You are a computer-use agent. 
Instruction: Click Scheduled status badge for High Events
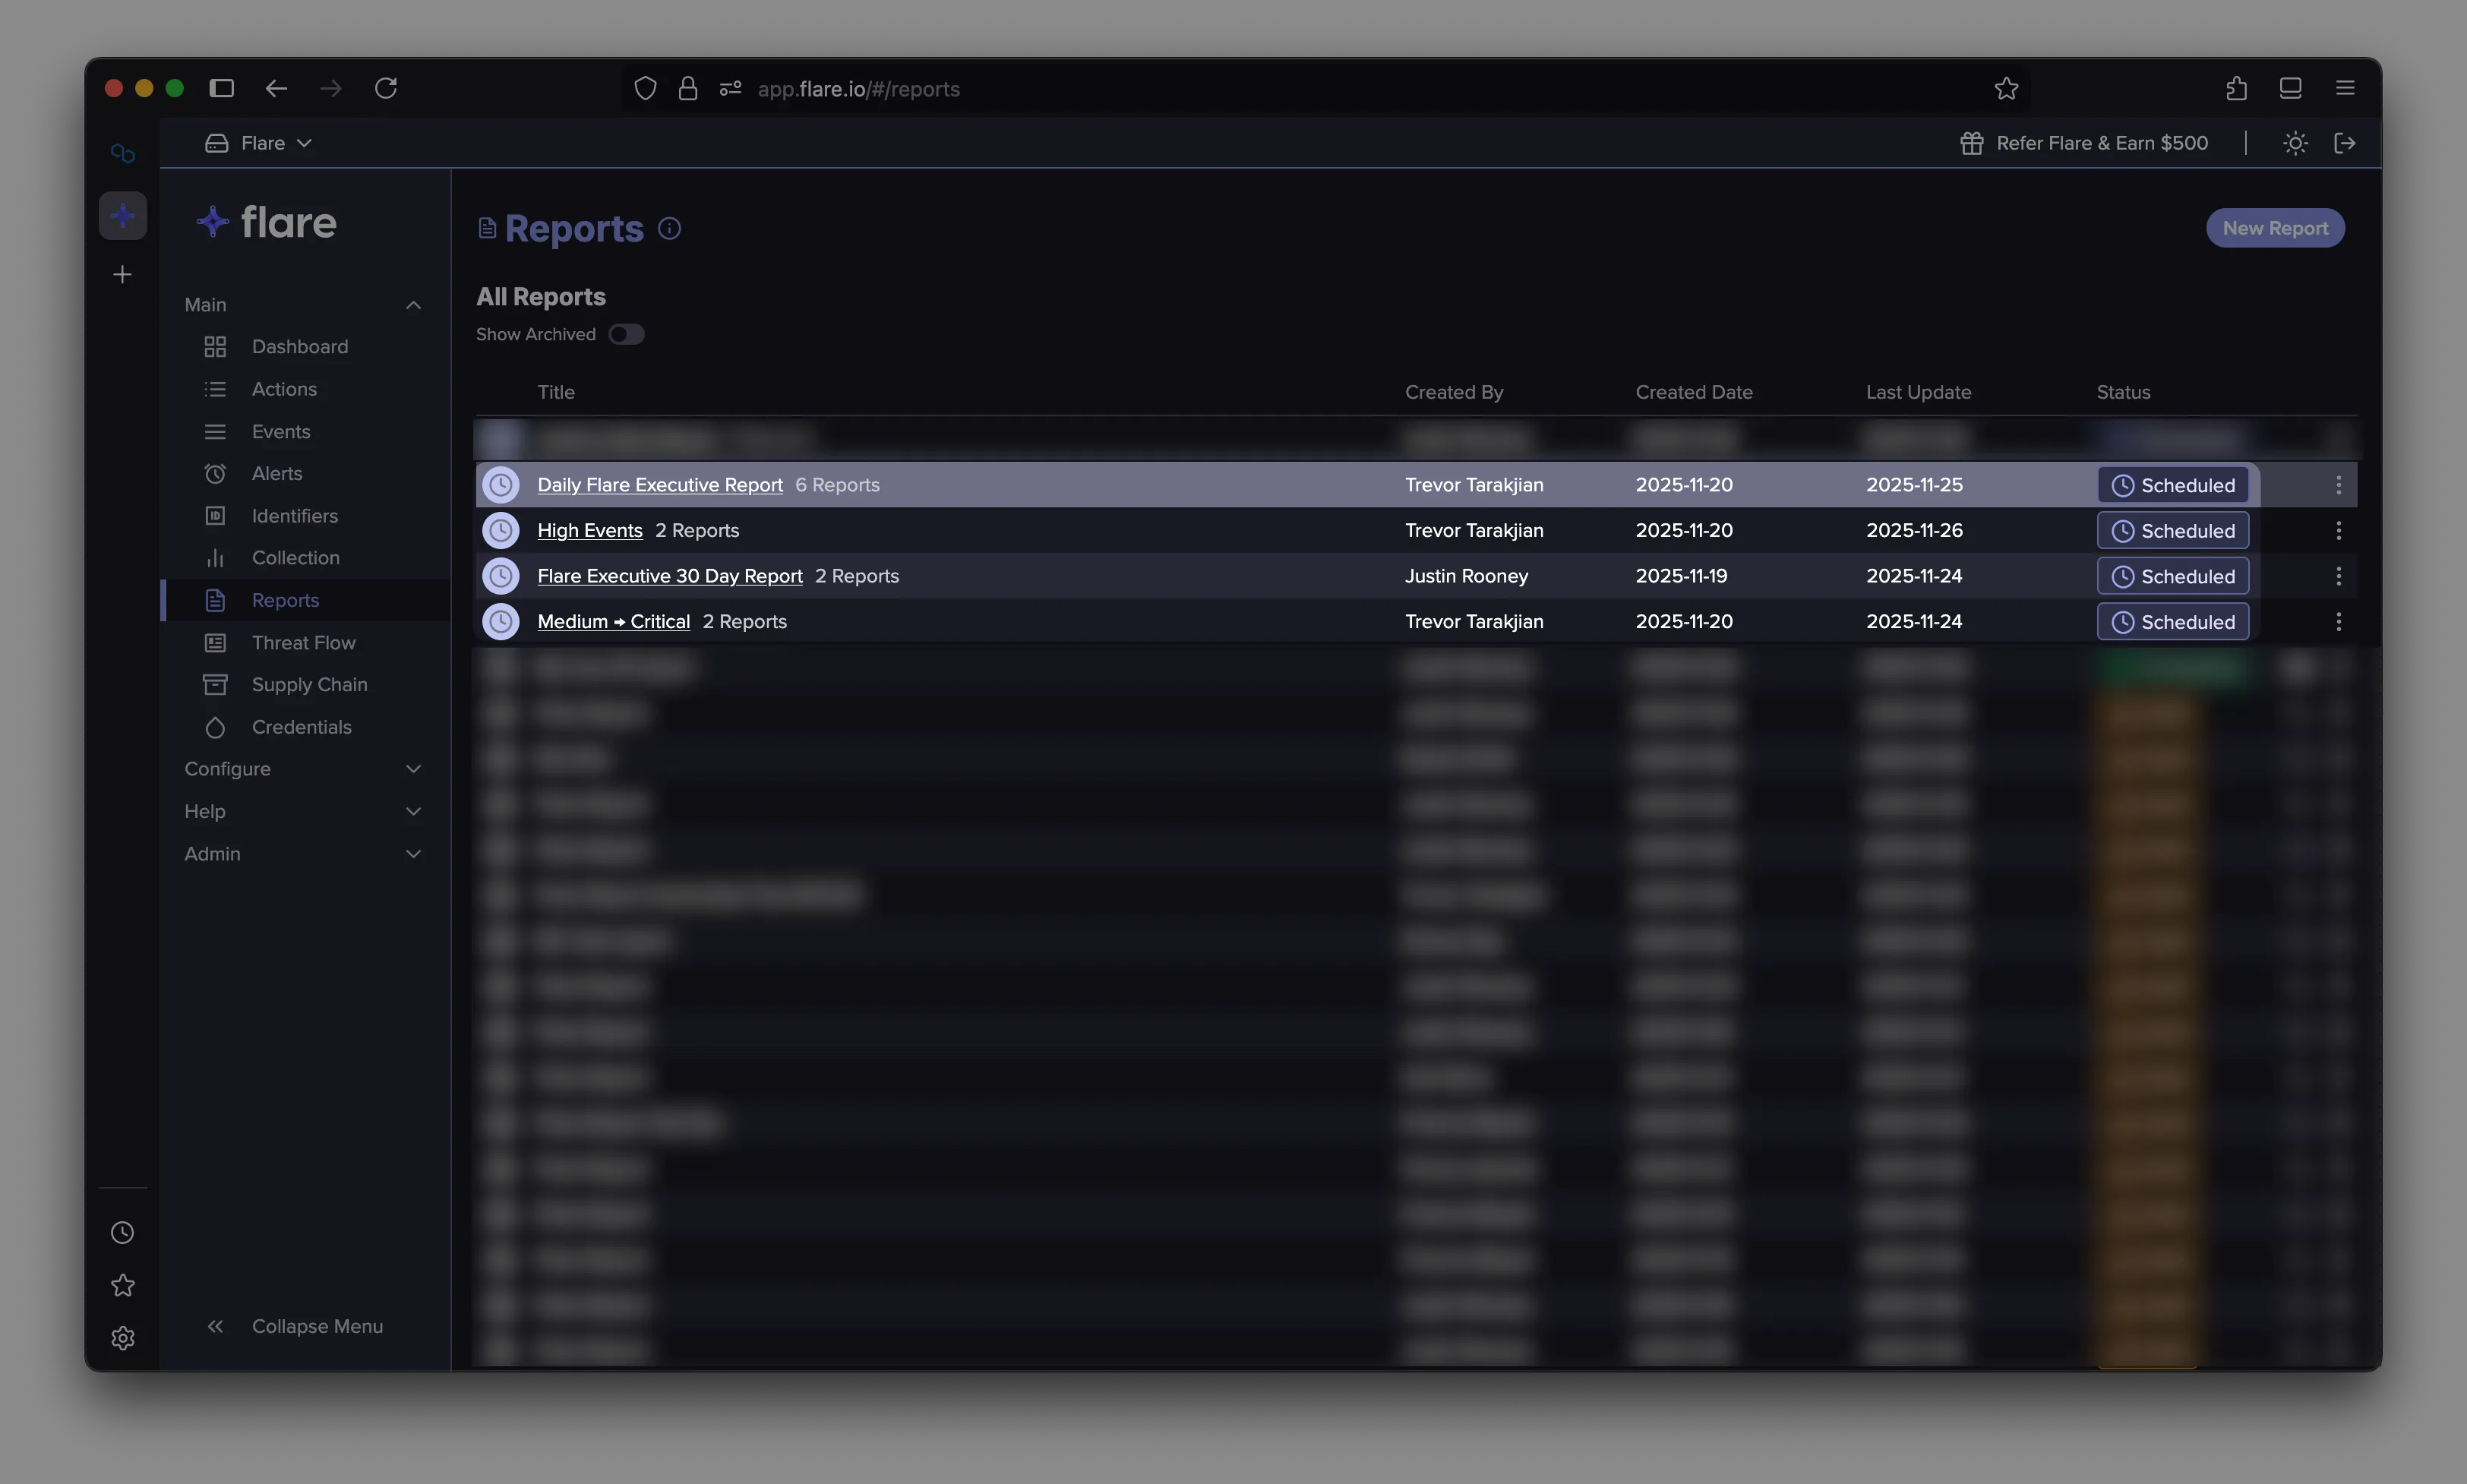[x=2172, y=531]
